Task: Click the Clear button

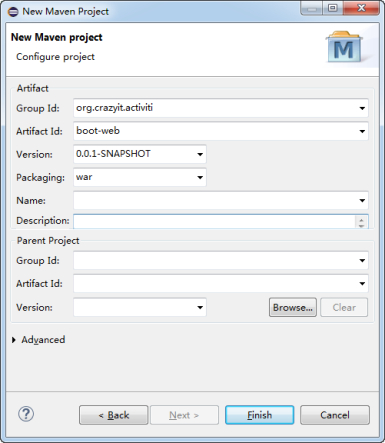Action: pos(344,307)
